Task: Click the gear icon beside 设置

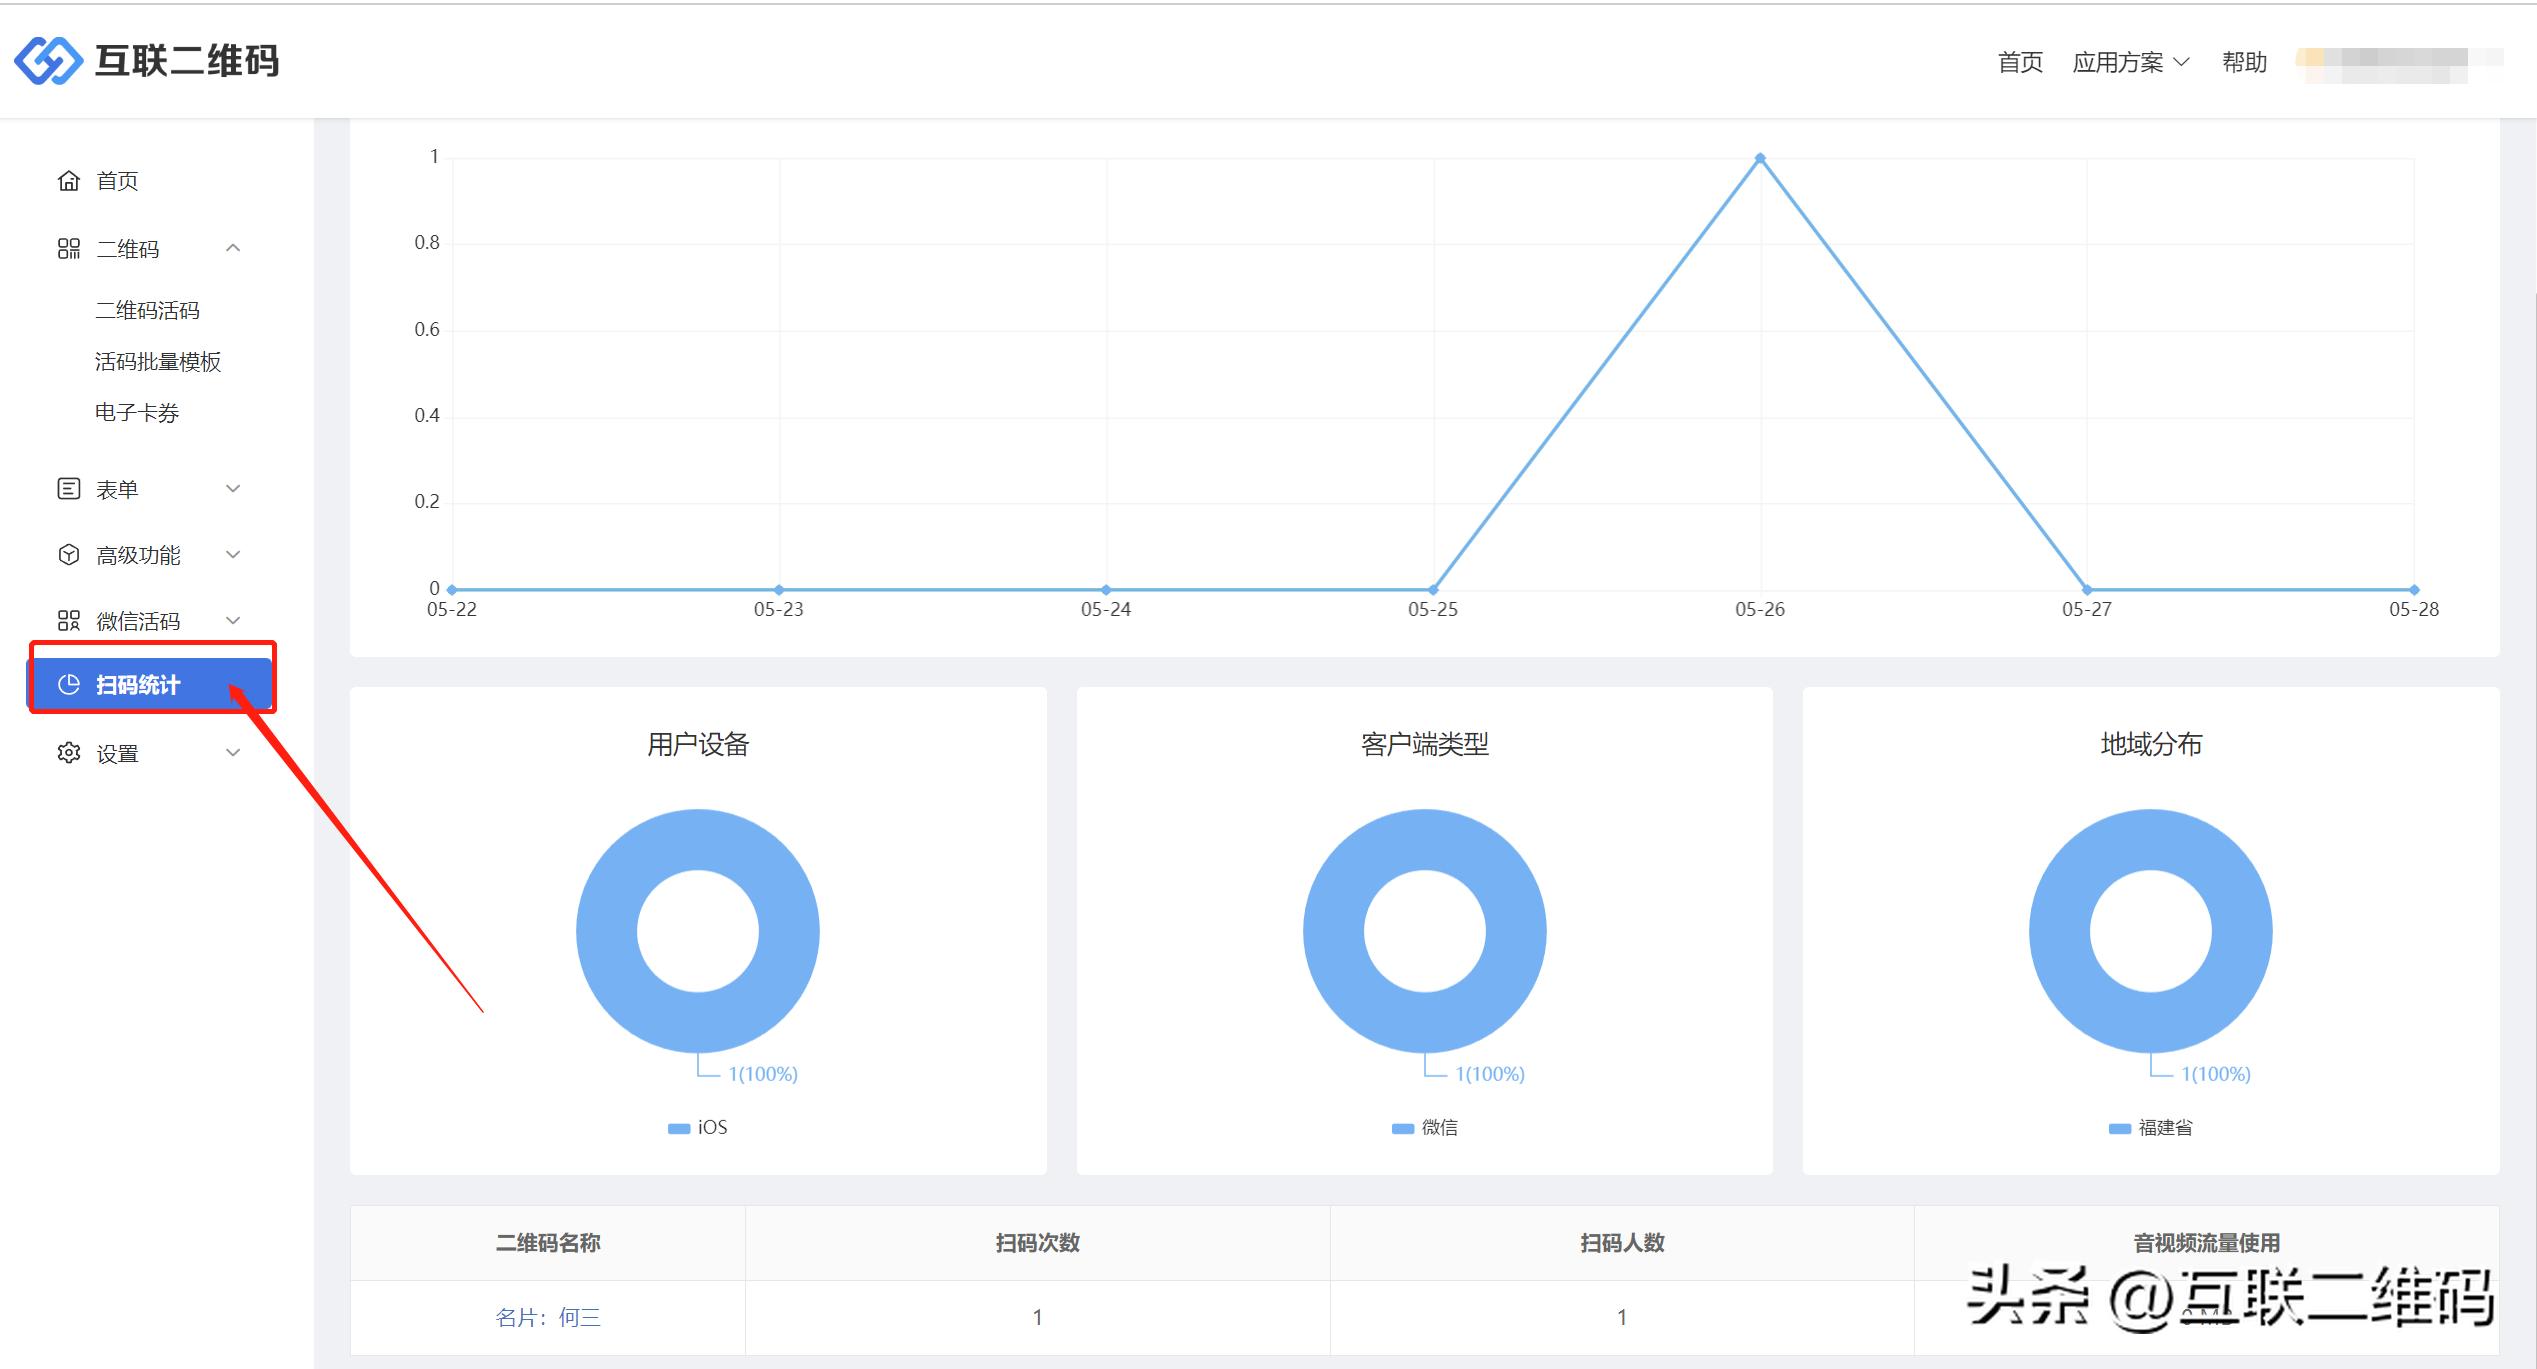Action: coord(68,753)
